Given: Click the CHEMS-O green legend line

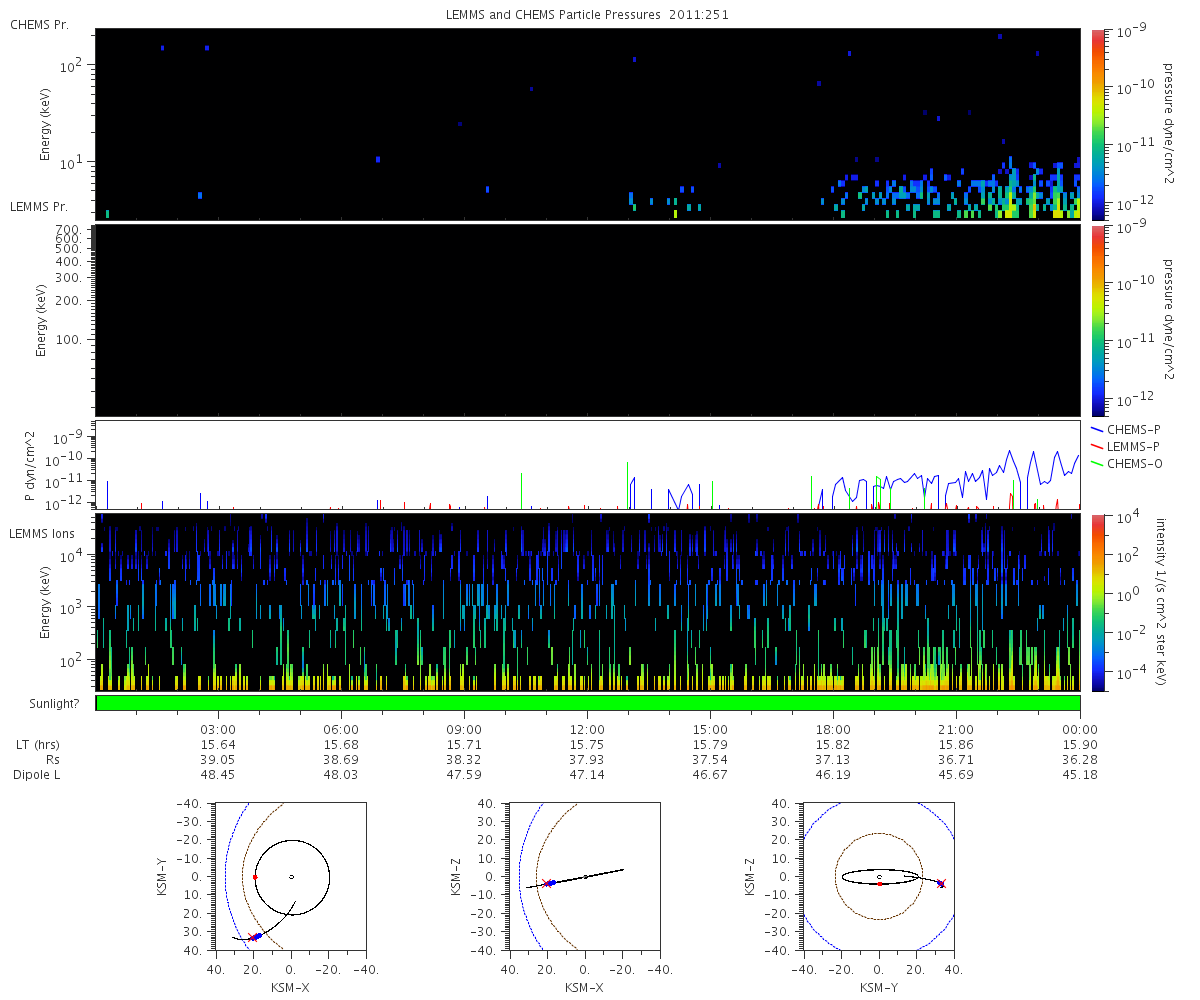Looking at the screenshot, I should pyautogui.click(x=1096, y=462).
